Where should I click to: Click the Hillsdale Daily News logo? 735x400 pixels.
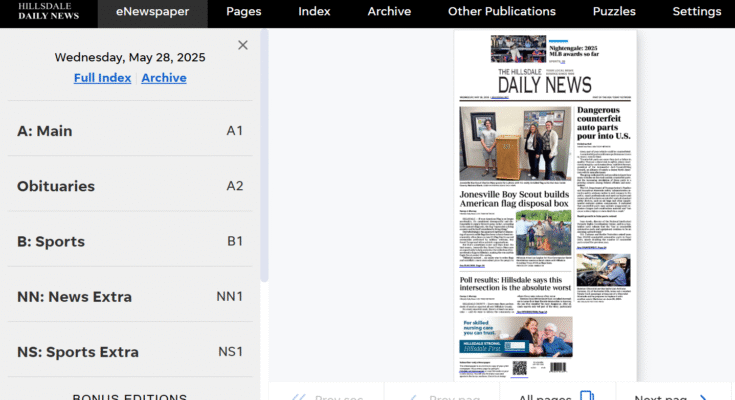click(x=49, y=11)
